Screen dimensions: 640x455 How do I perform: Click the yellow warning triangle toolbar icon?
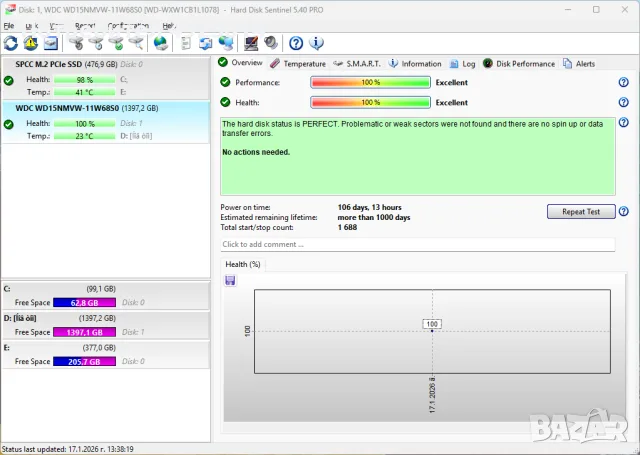coord(31,43)
